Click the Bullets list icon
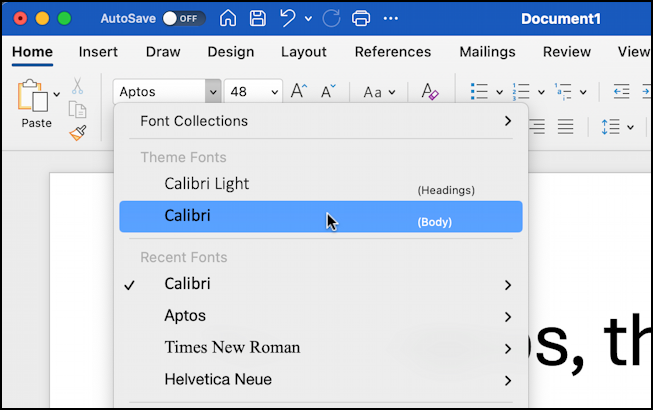This screenshot has width=653, height=410. point(479,91)
